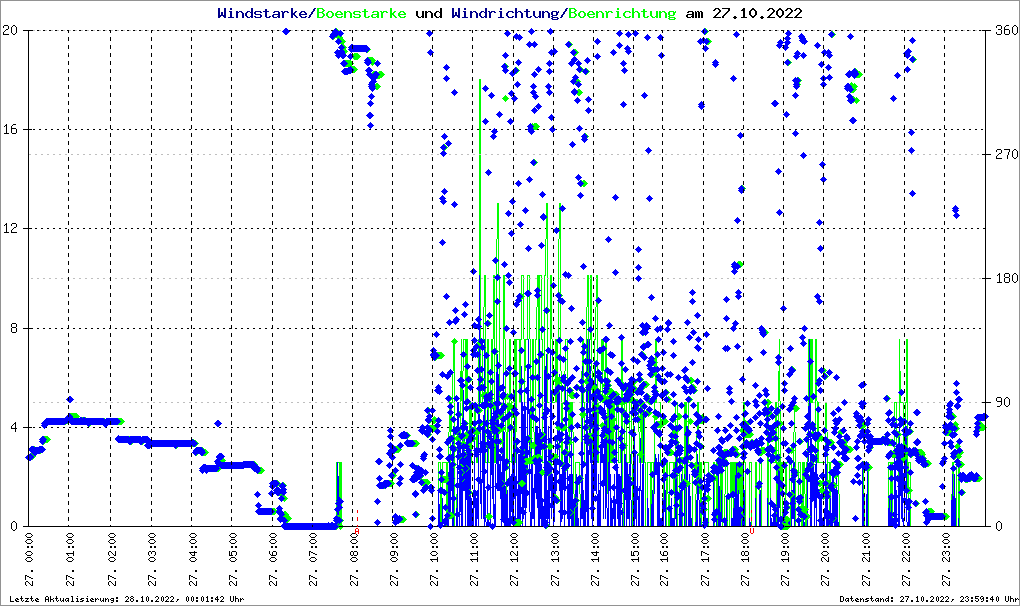
Task: Click right axis label '180'
Action: pyautogui.click(x=1007, y=278)
